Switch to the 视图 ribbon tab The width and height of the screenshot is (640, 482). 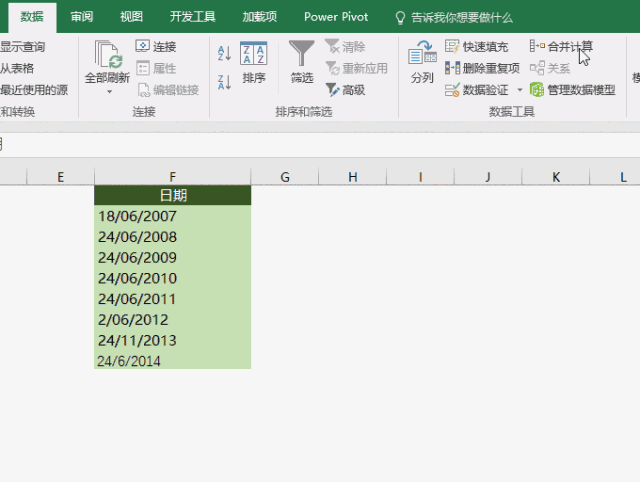point(131,17)
